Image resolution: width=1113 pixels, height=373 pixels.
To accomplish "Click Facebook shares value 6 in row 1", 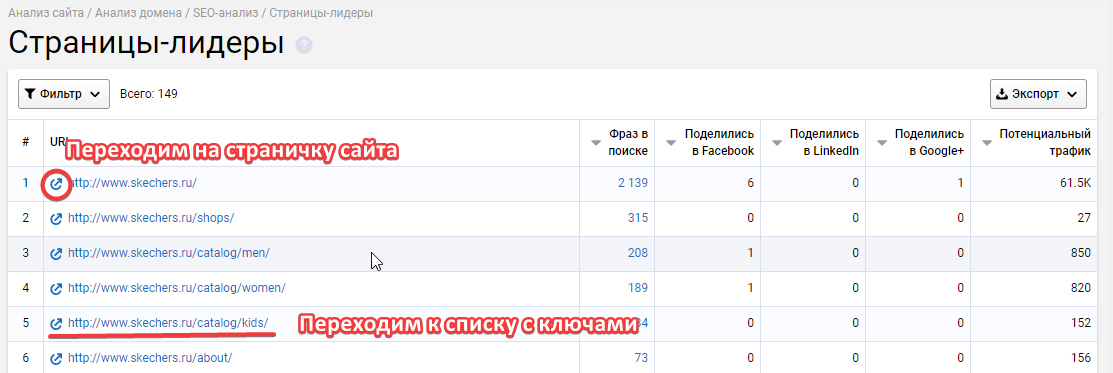I will click(750, 183).
